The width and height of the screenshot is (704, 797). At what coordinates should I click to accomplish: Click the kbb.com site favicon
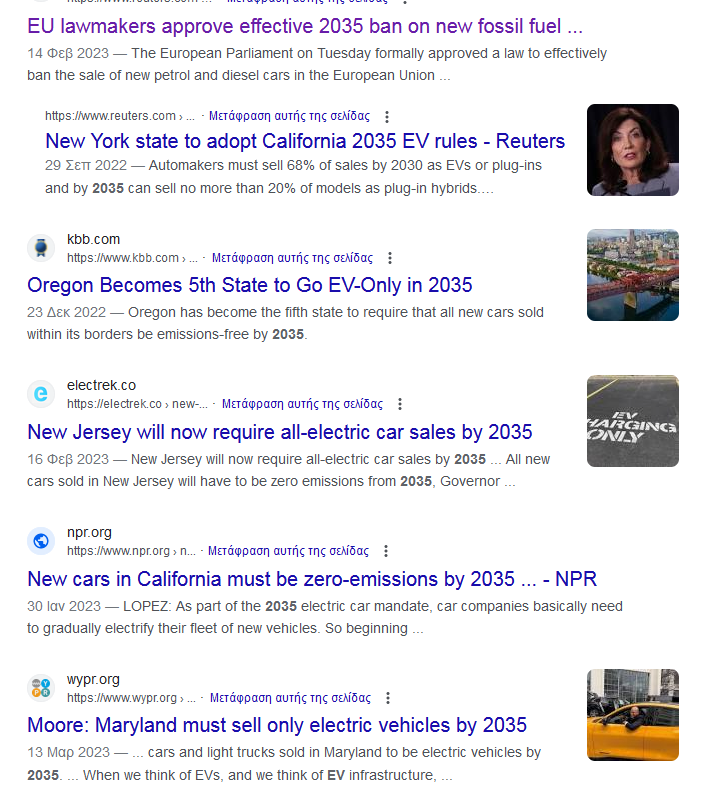click(x=41, y=248)
